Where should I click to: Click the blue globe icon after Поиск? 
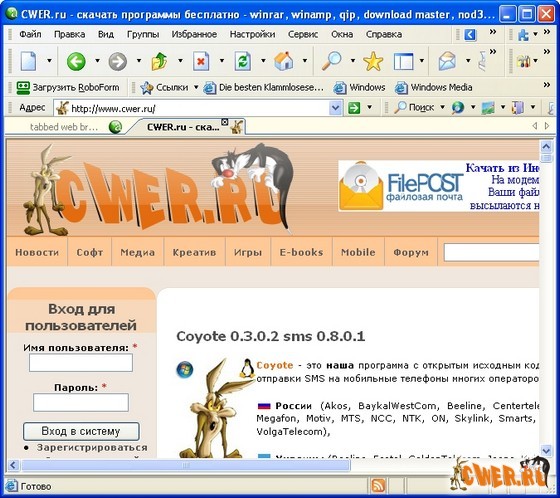(458, 107)
